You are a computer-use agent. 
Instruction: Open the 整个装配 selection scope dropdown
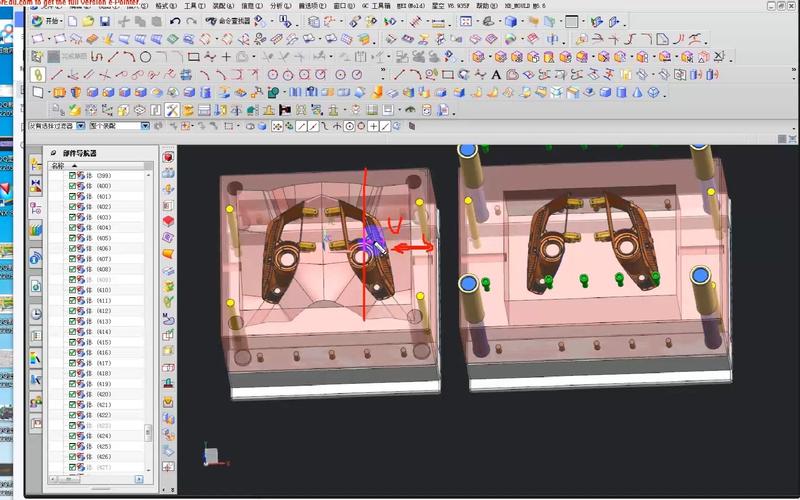145,126
